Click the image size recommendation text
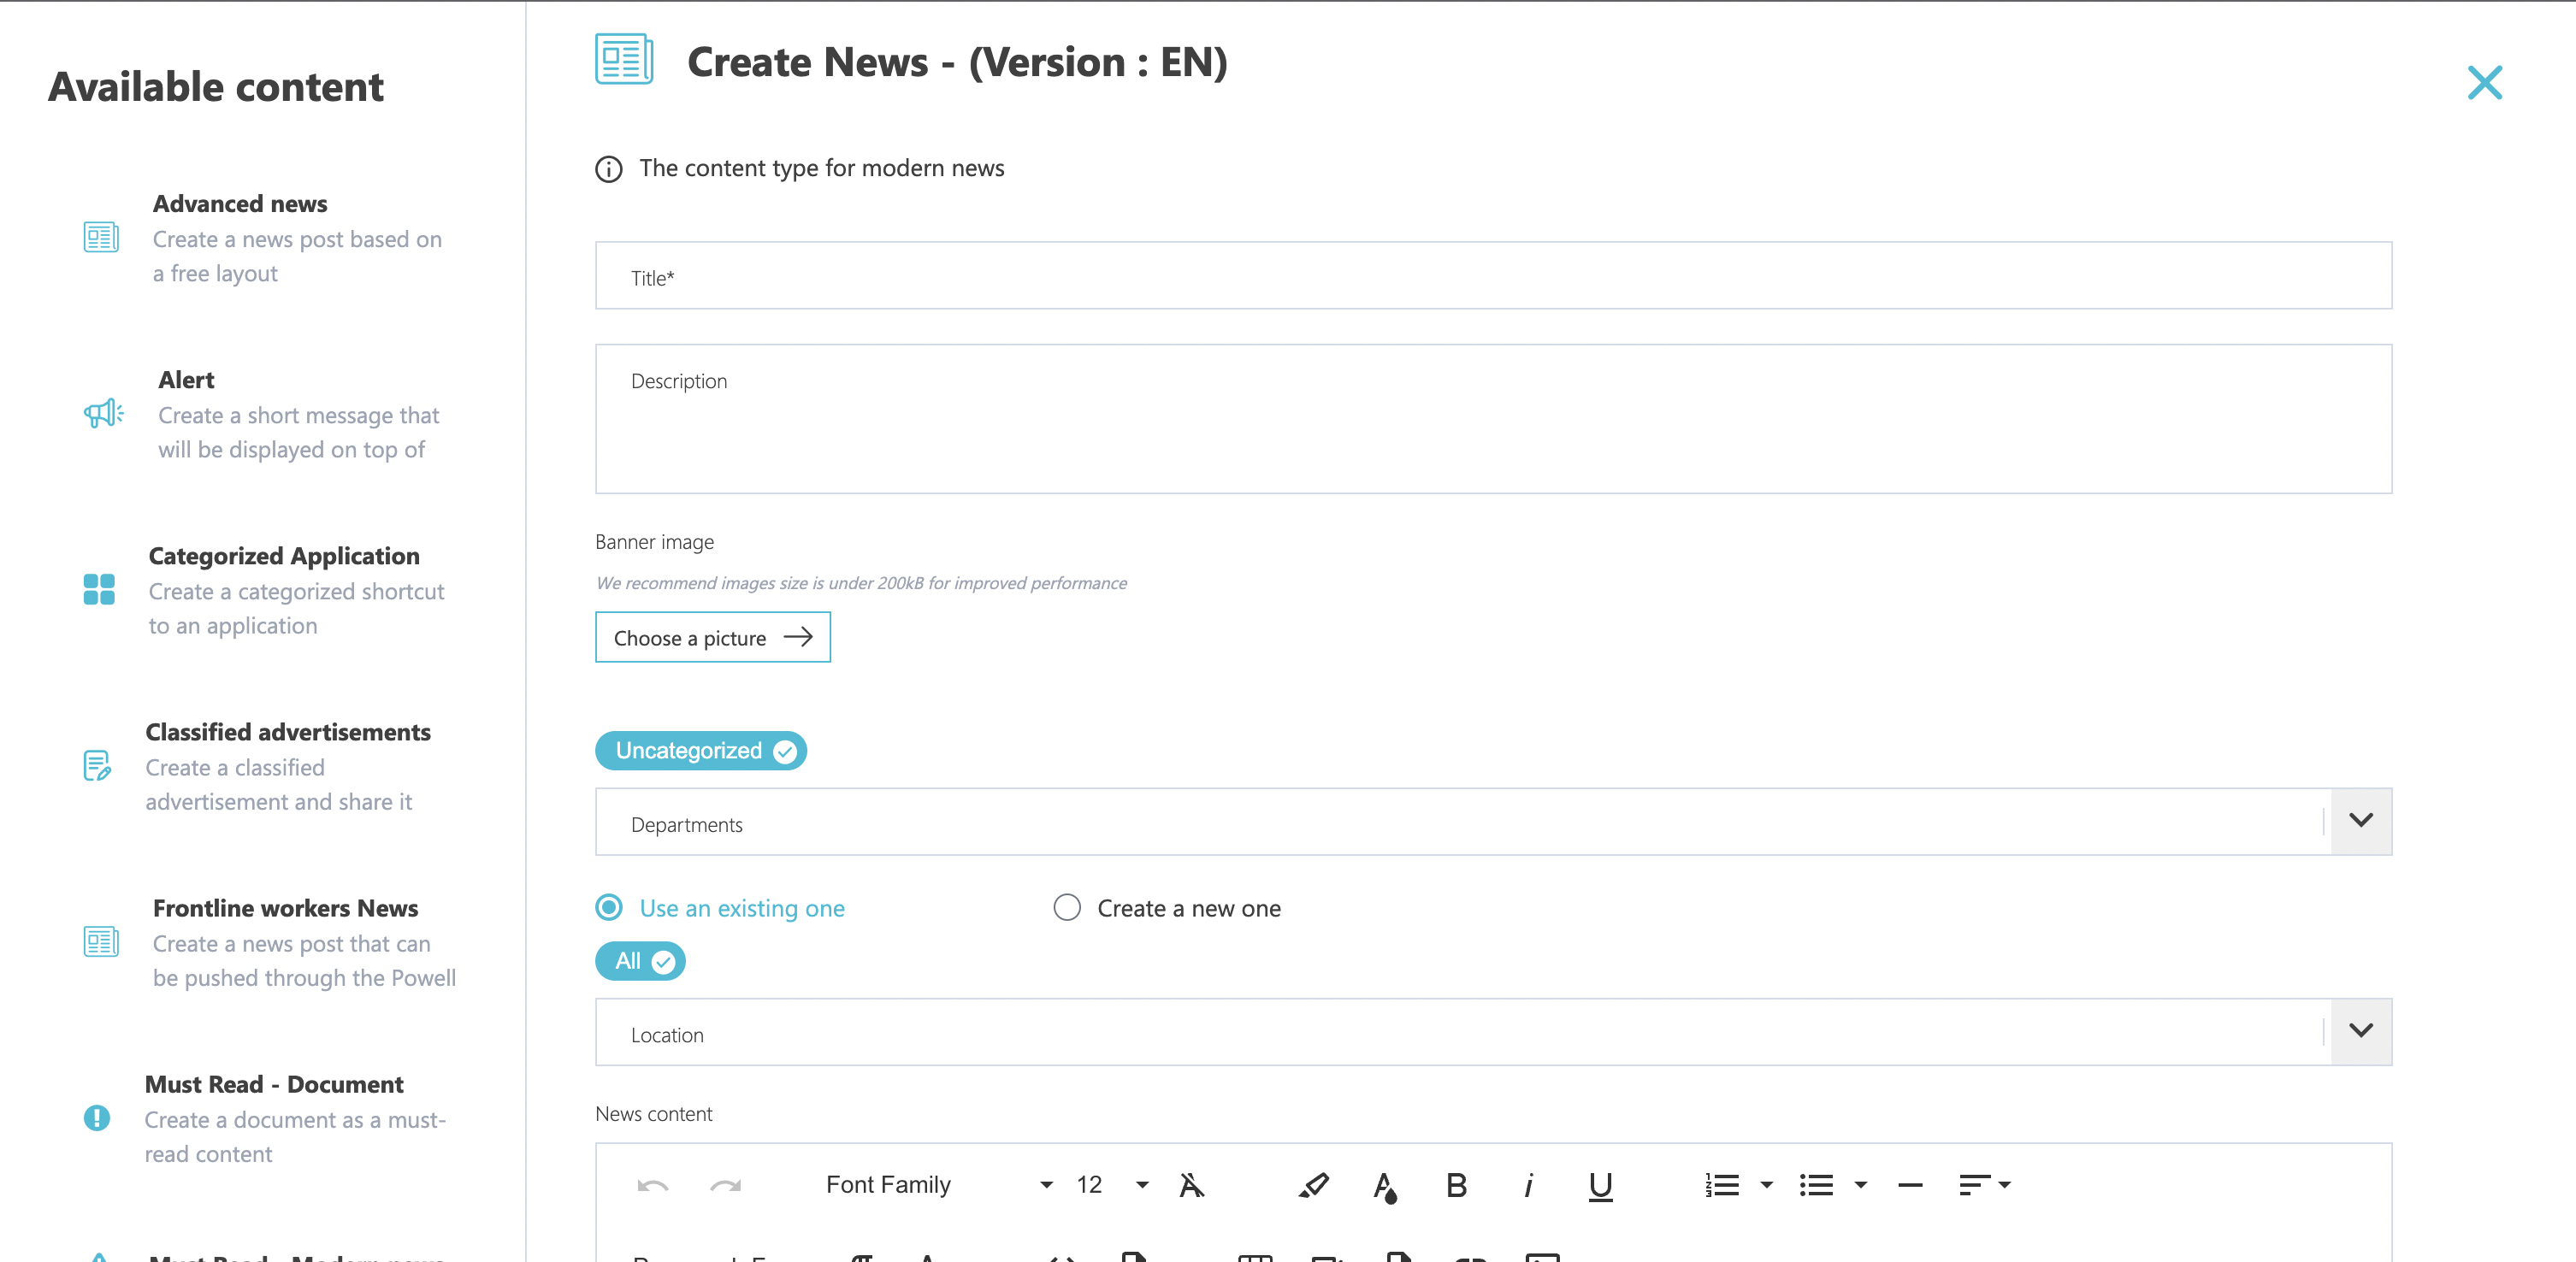Image resolution: width=2576 pixels, height=1262 pixels. (x=861, y=583)
